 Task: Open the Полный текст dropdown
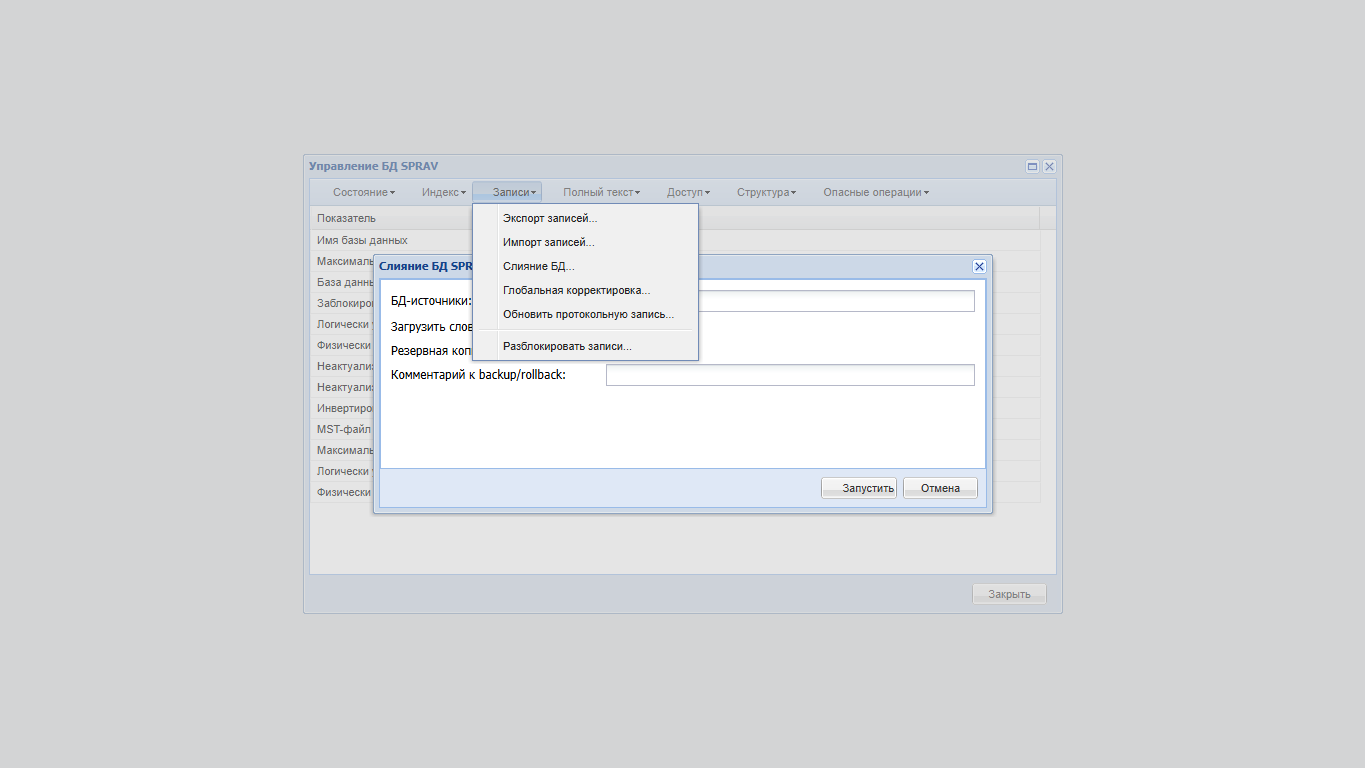(x=601, y=192)
